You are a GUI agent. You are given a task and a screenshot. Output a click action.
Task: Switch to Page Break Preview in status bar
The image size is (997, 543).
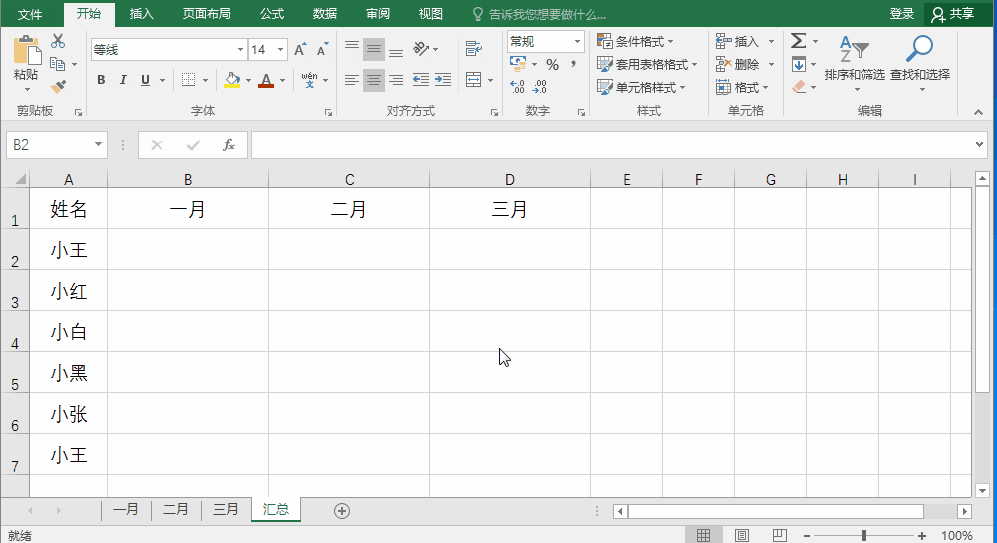(x=780, y=535)
